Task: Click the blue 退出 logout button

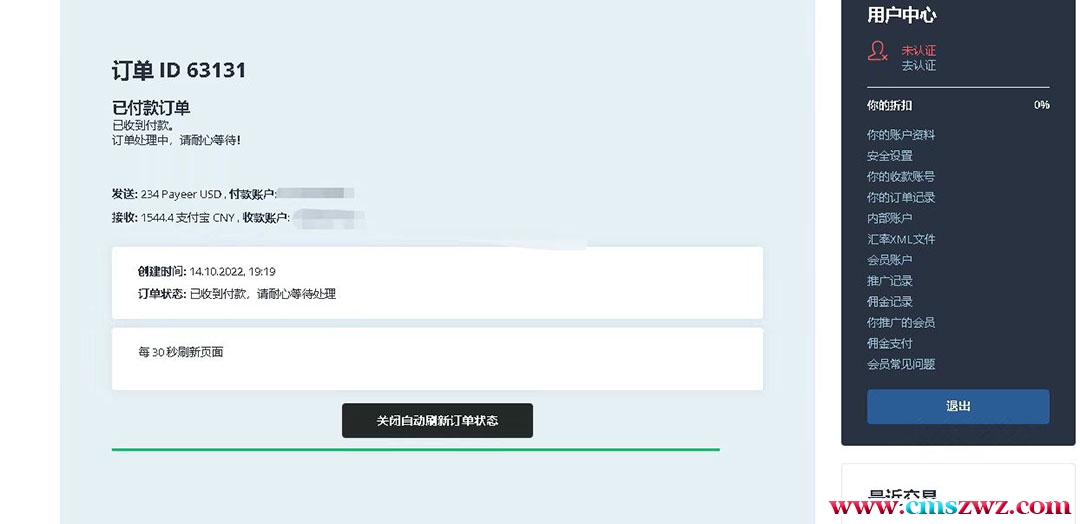Action: pos(958,406)
